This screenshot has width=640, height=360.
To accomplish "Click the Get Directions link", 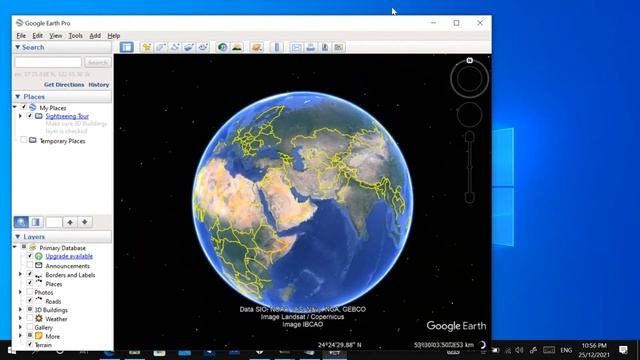I will click(x=64, y=84).
